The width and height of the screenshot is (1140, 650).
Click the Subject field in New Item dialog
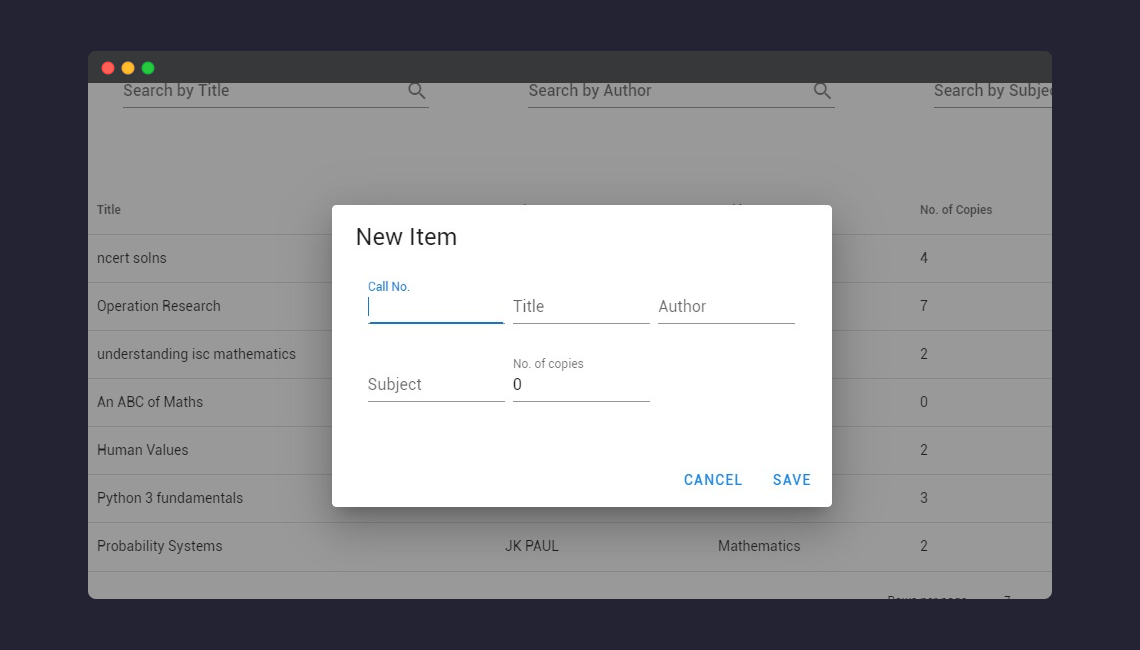[x=435, y=385]
